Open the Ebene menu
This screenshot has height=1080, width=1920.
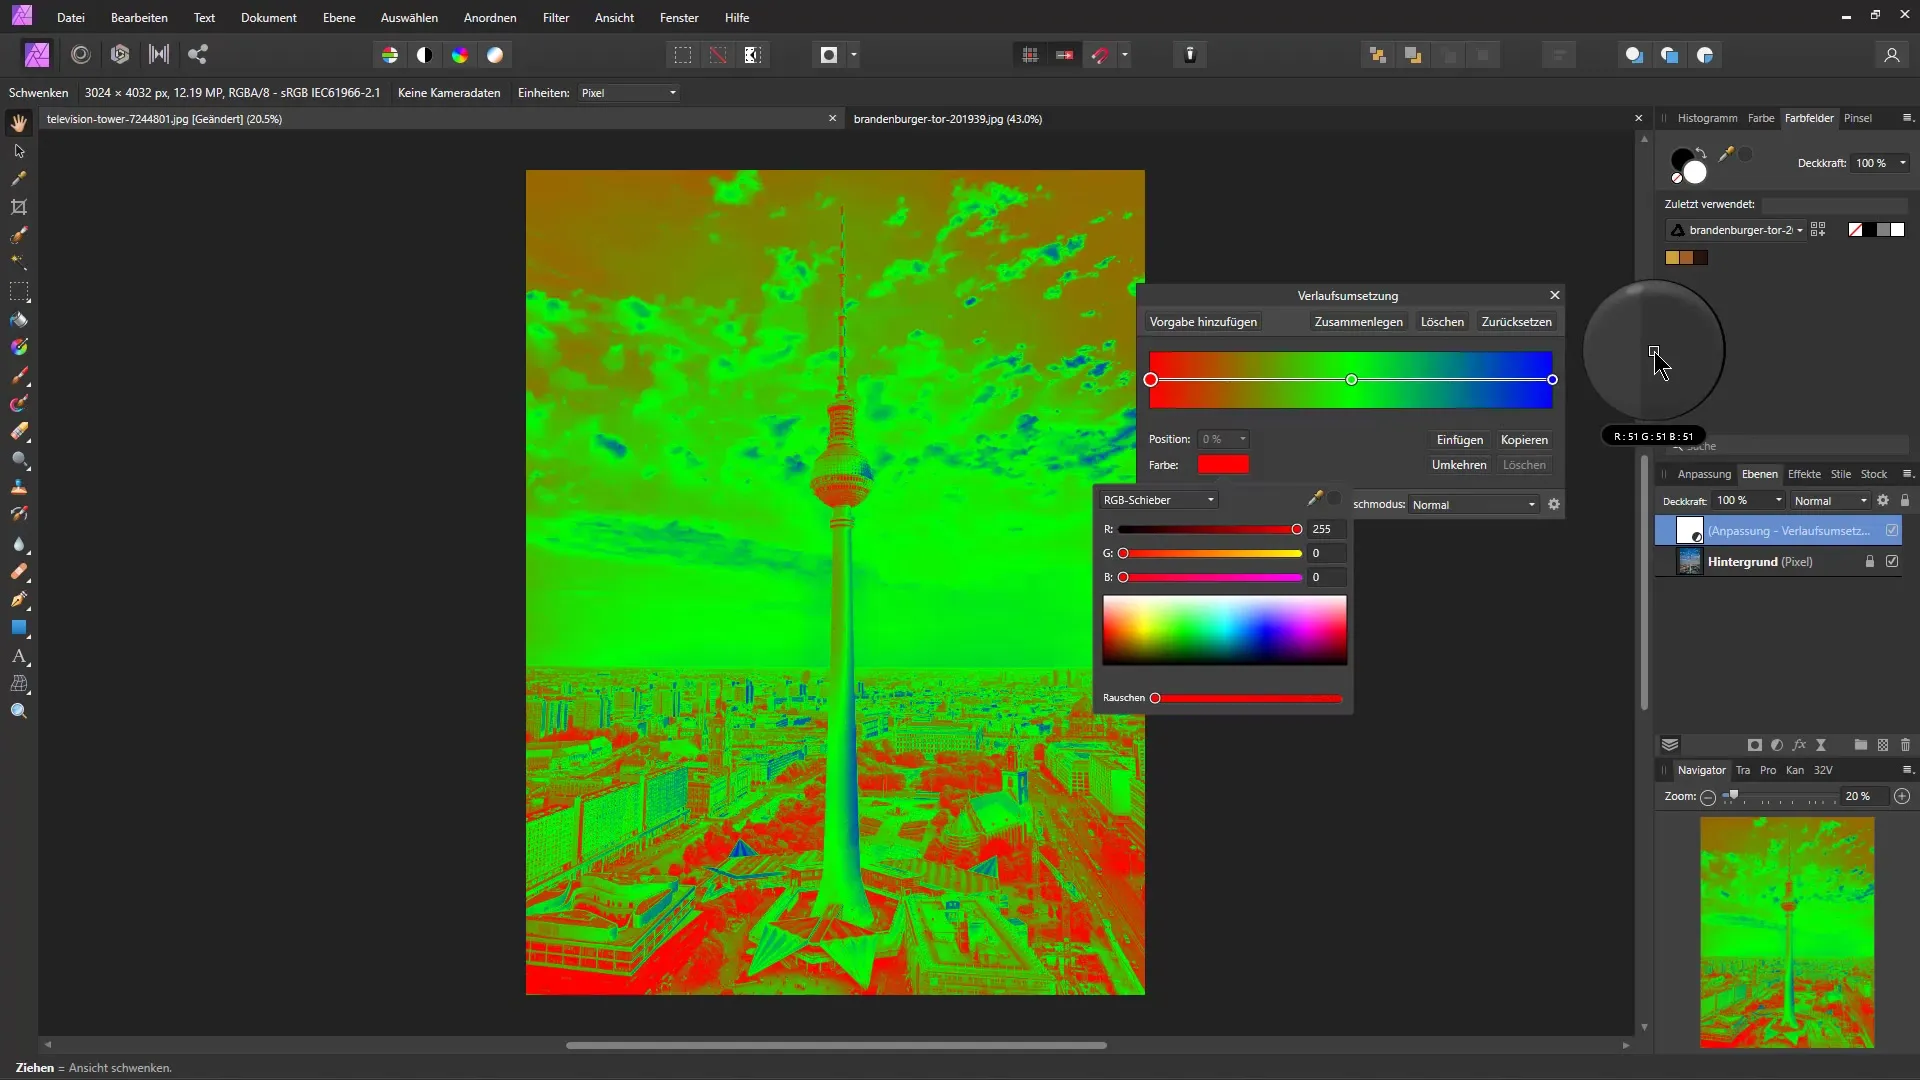[339, 17]
